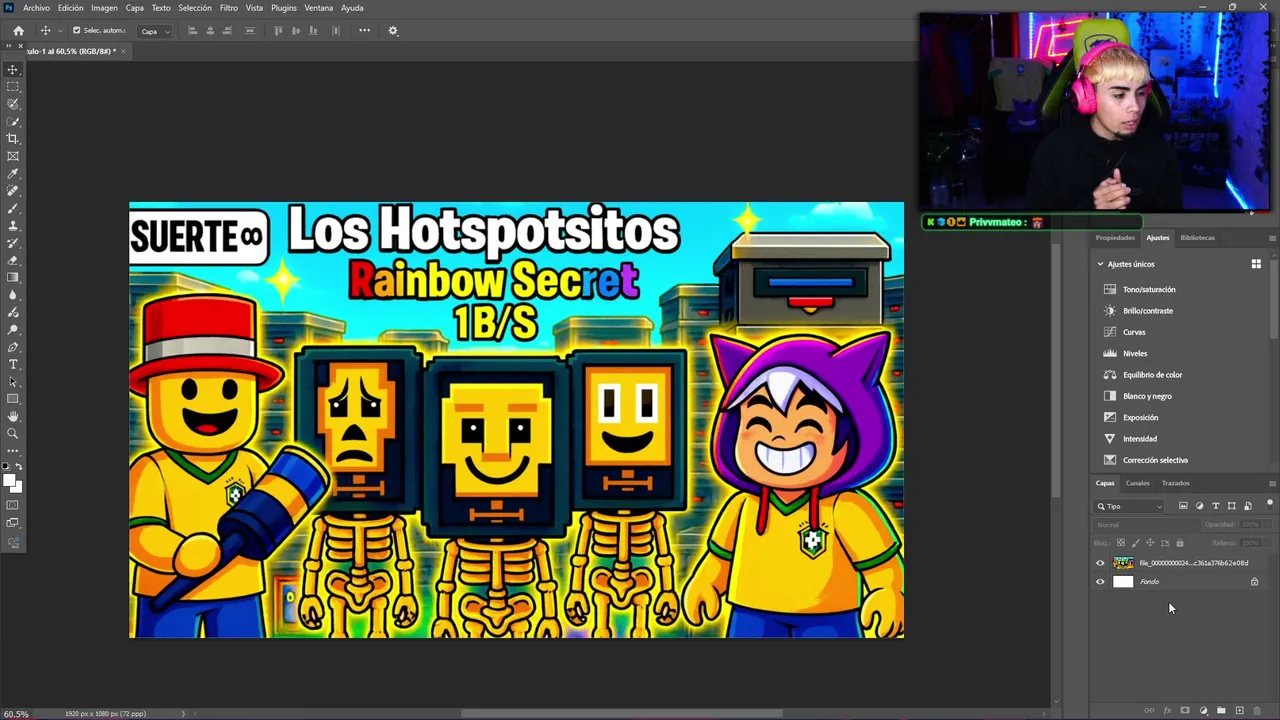The height and width of the screenshot is (720, 1280).
Task: Click the Home icon in options bar
Action: click(x=18, y=31)
